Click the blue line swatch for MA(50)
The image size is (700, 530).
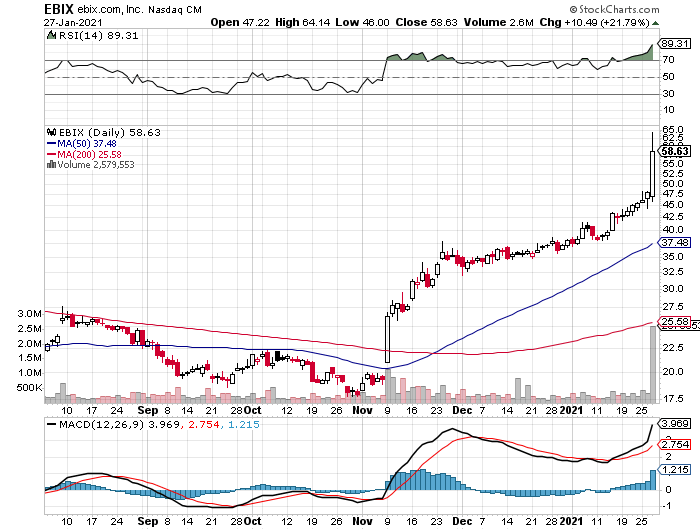click(x=51, y=144)
